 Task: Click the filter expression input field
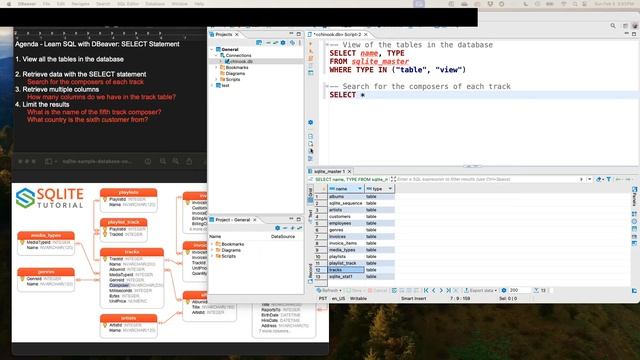(x=488, y=179)
